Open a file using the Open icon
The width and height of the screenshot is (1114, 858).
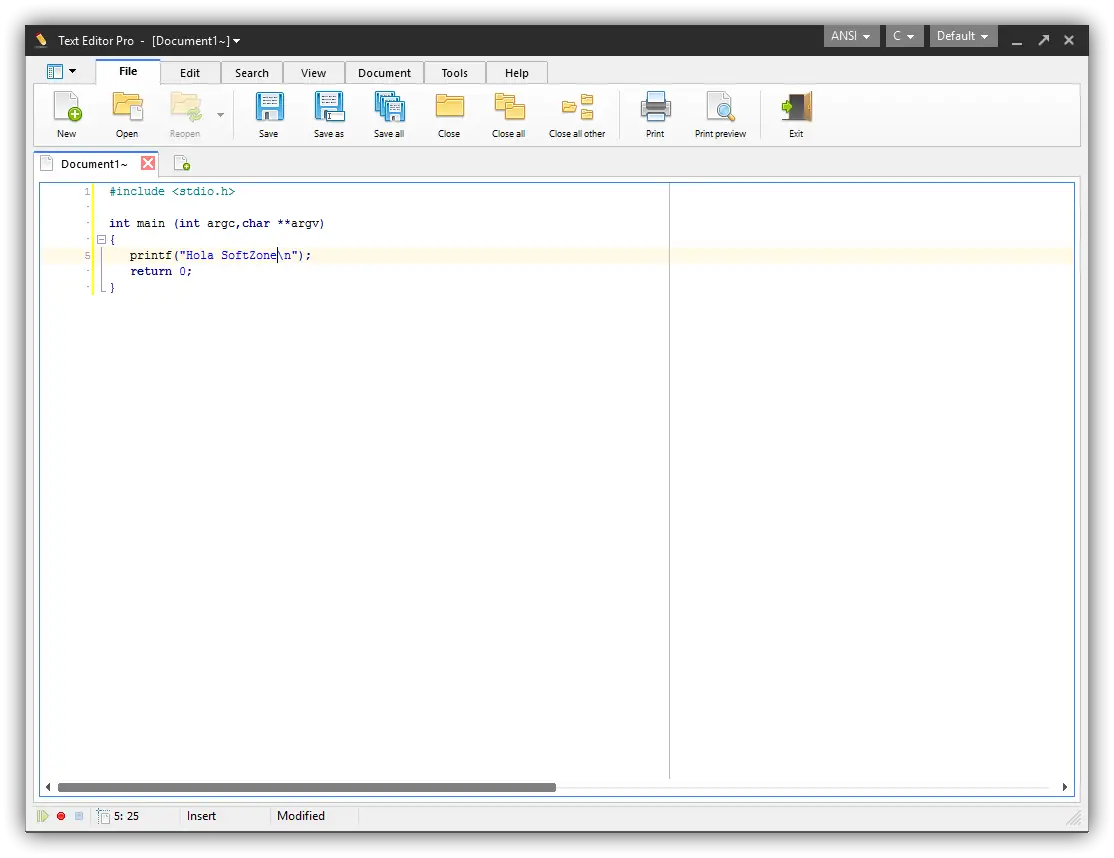(128, 107)
